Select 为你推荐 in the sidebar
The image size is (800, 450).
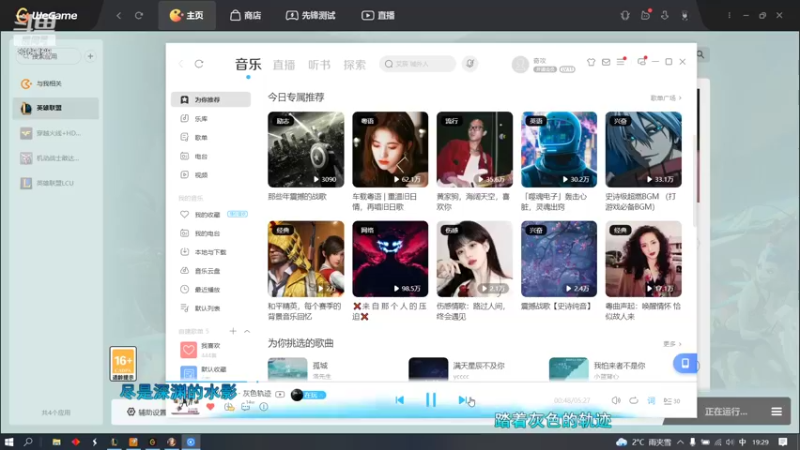pyautogui.click(x=211, y=99)
